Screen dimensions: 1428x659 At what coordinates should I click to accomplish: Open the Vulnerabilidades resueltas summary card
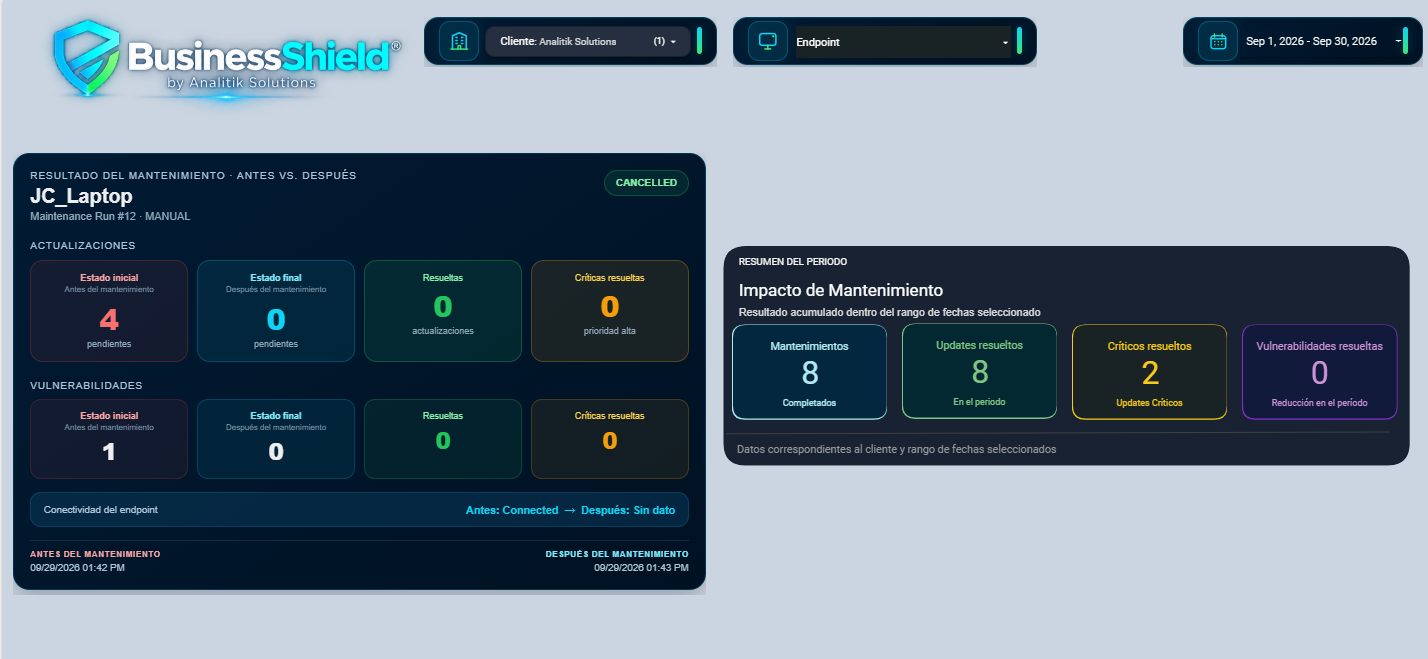[x=1319, y=372]
